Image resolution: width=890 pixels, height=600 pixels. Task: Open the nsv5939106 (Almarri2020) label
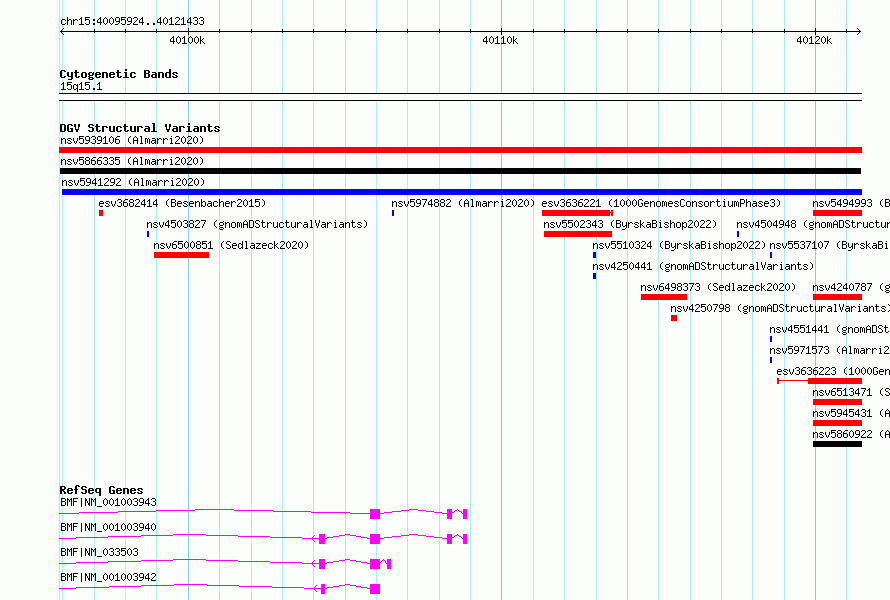[132, 140]
